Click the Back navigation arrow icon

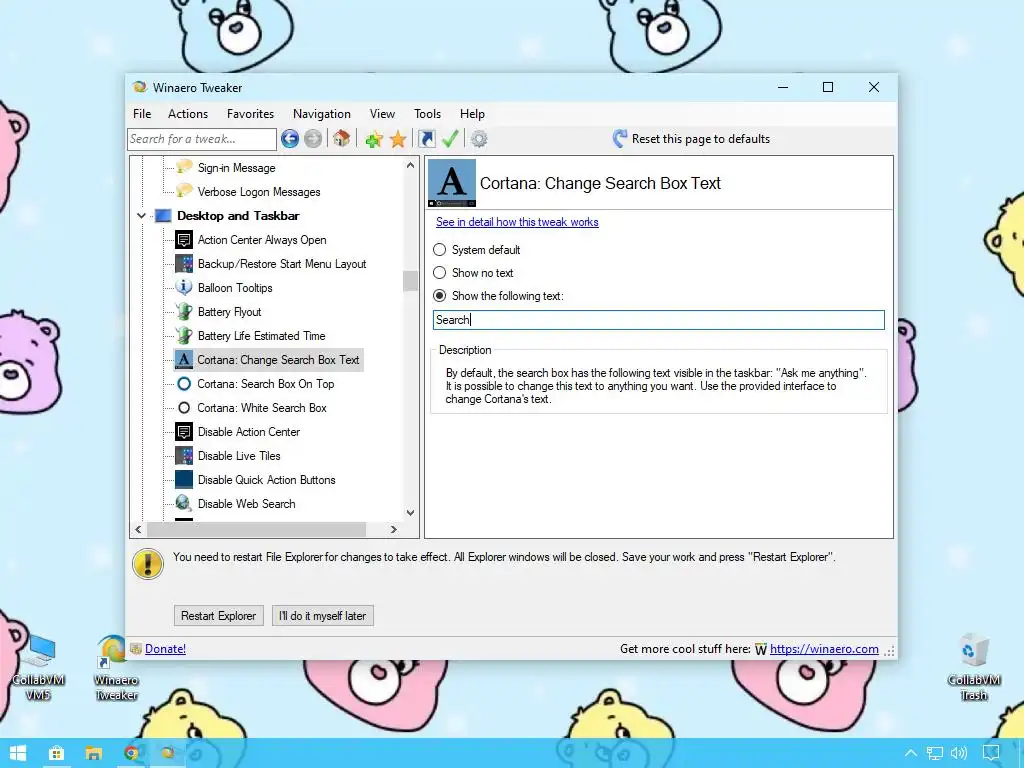[290, 138]
